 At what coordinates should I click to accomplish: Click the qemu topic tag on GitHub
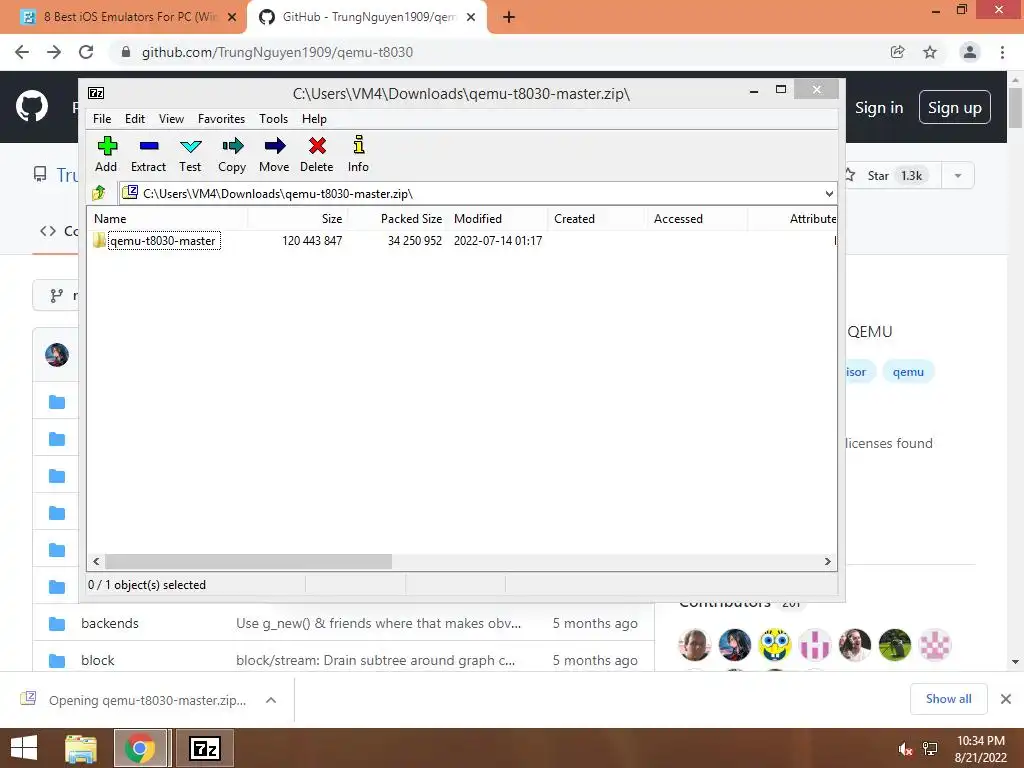(x=908, y=372)
